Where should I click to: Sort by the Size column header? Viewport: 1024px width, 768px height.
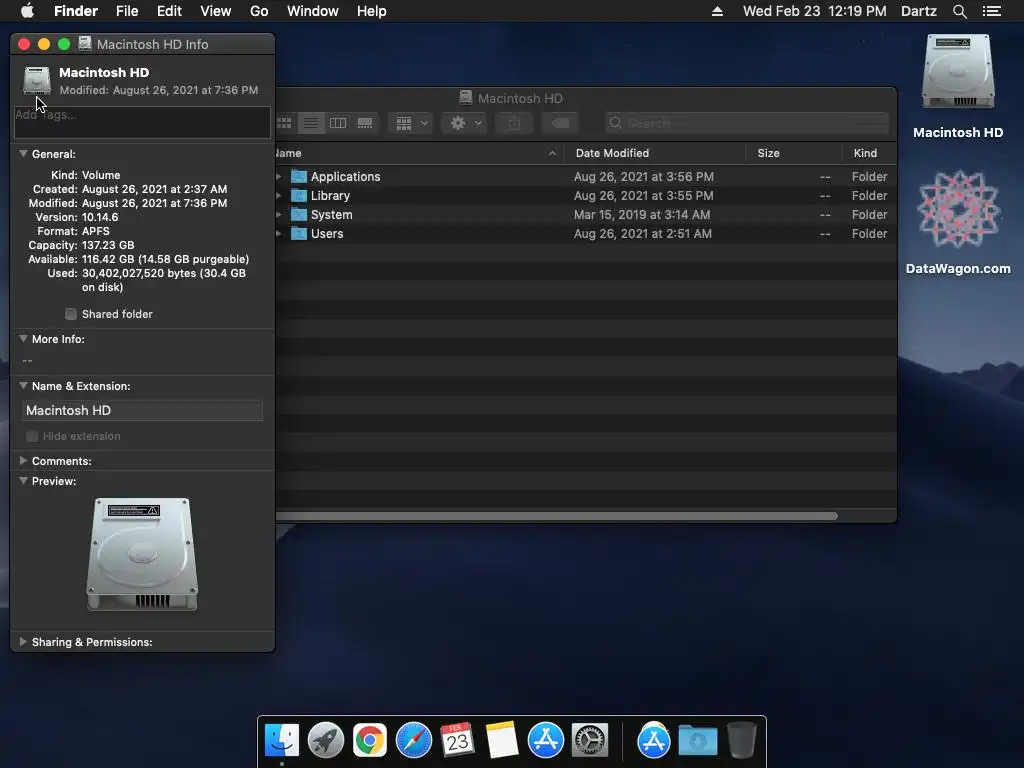[x=793, y=153]
